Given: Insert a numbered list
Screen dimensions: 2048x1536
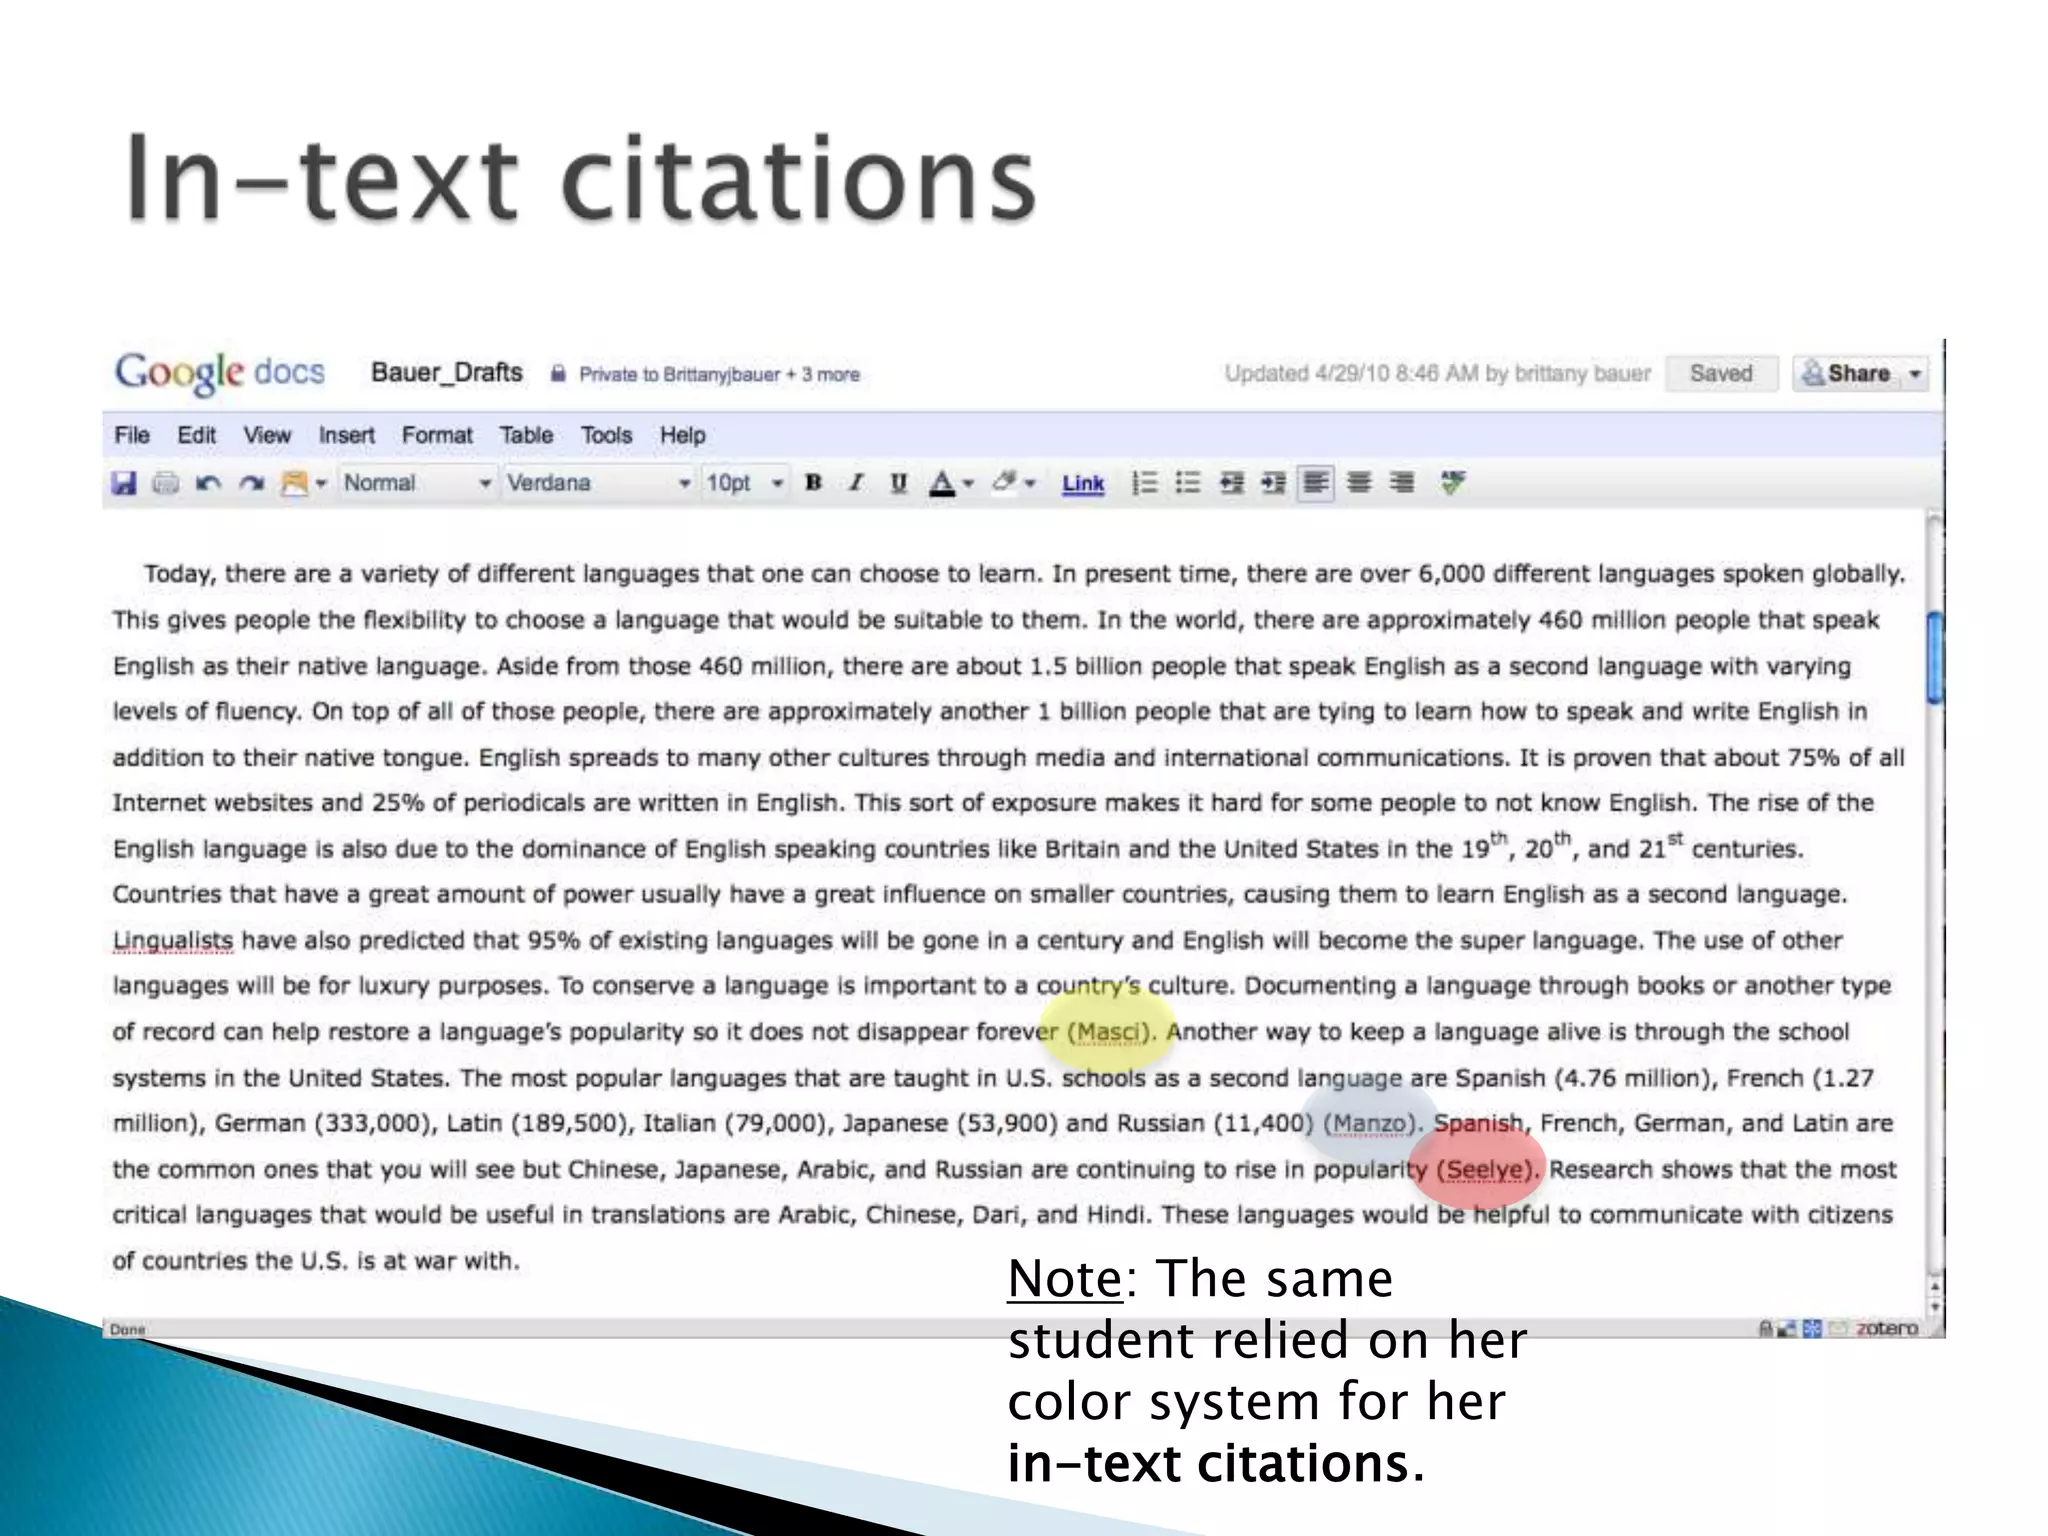Looking at the screenshot, I should pyautogui.click(x=1144, y=484).
